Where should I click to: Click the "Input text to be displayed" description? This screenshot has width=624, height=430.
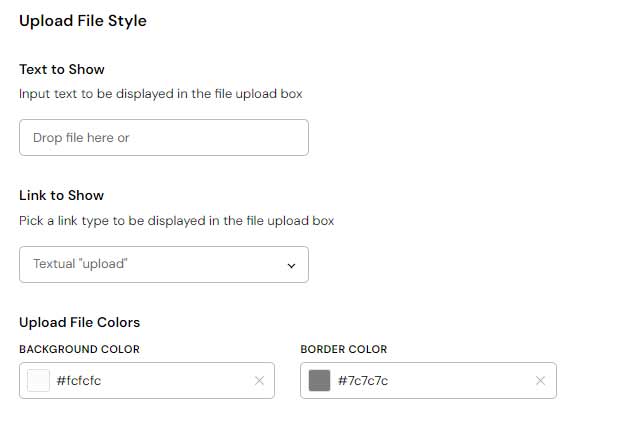point(160,94)
